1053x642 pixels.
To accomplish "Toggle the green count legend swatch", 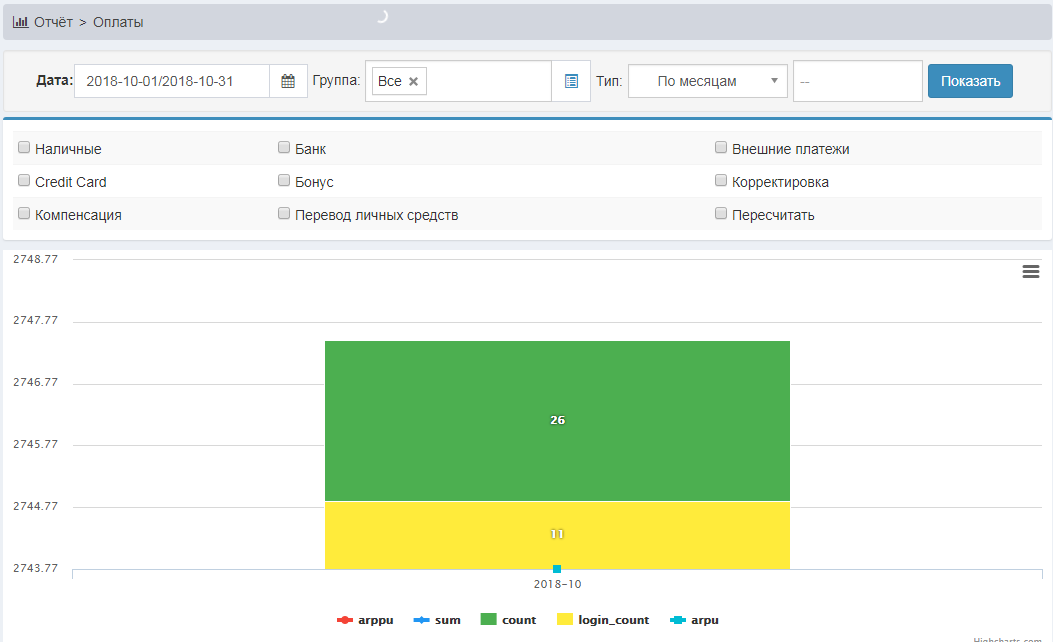I will click(489, 621).
